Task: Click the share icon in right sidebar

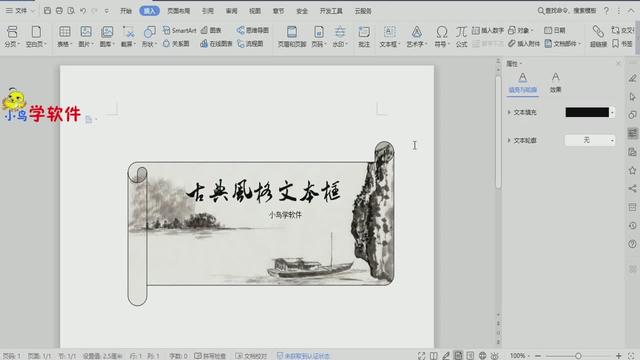Action: click(632, 189)
